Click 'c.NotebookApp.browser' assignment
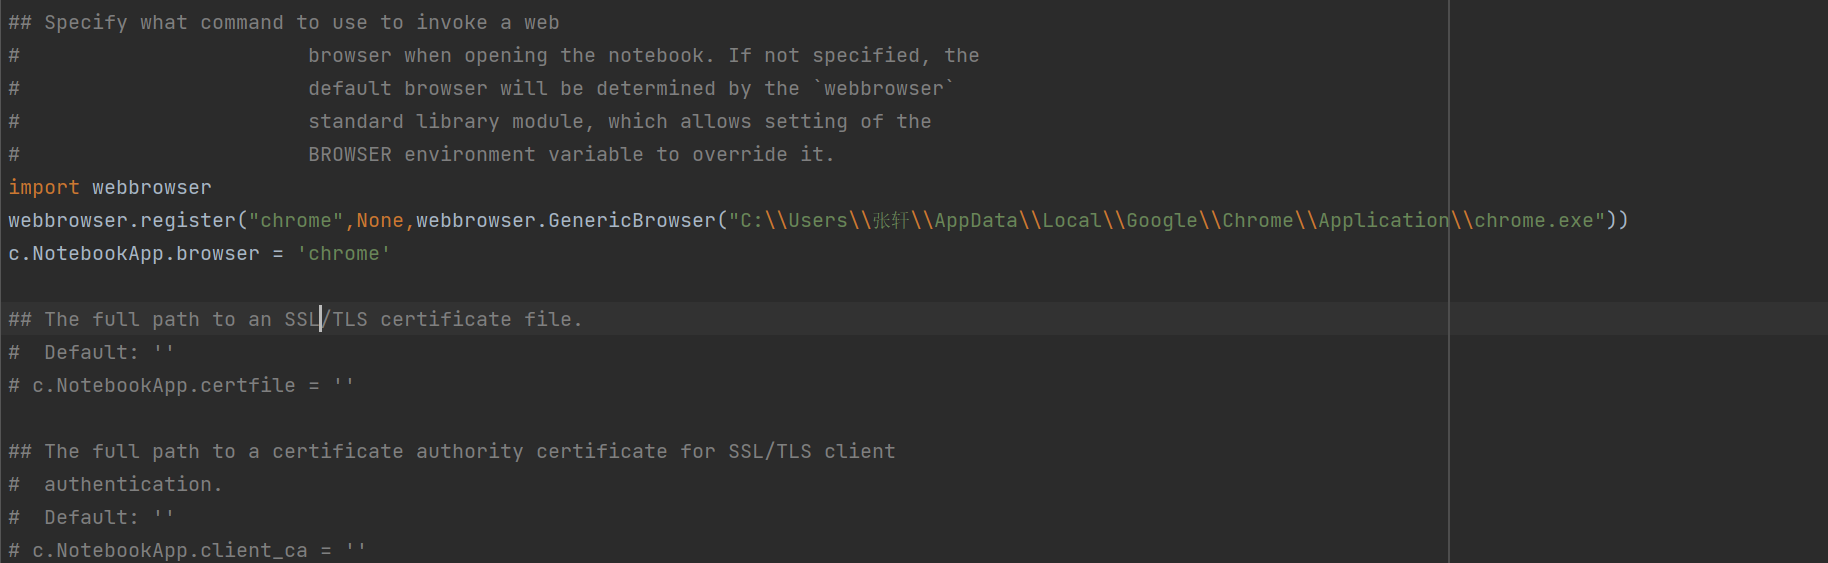This screenshot has height=563, width=1828. coord(134,253)
